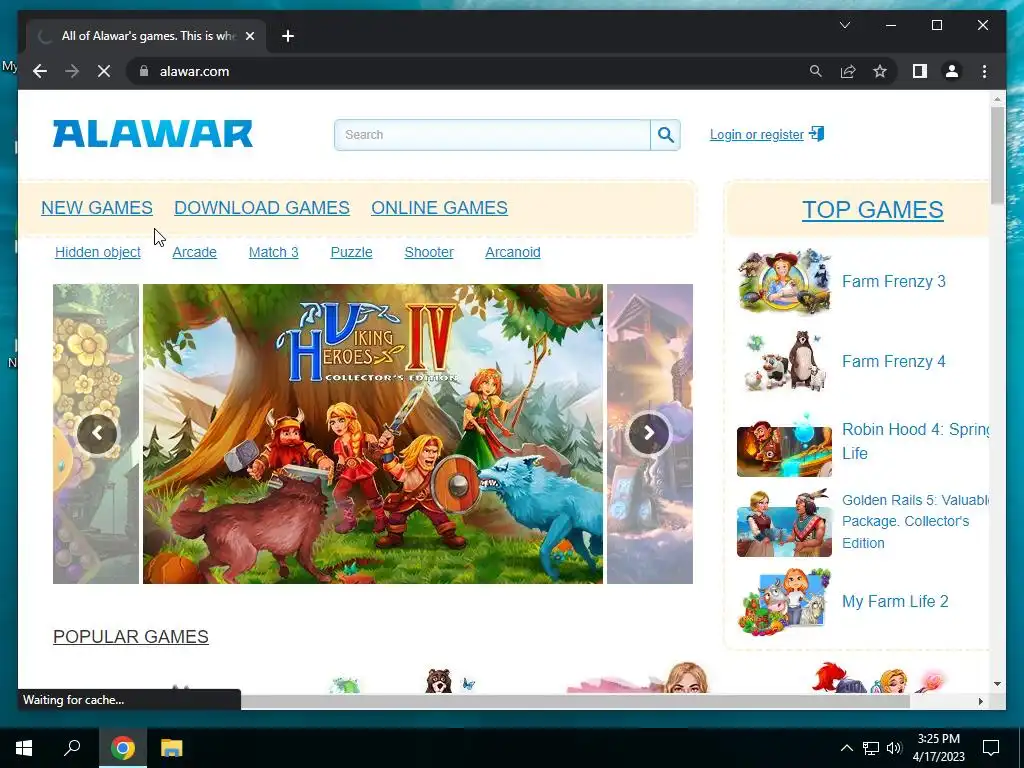This screenshot has height=768, width=1024.
Task: Stop page loading with the X button
Action: [104, 71]
